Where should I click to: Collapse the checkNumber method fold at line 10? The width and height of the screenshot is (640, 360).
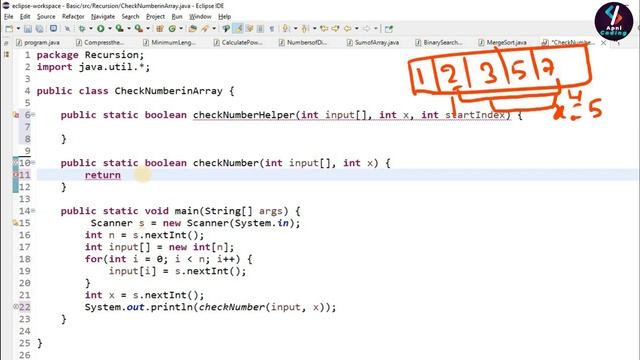(33, 163)
